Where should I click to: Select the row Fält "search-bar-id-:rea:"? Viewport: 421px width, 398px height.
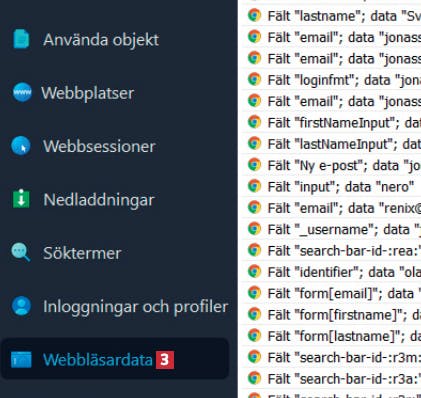[x=331, y=250]
